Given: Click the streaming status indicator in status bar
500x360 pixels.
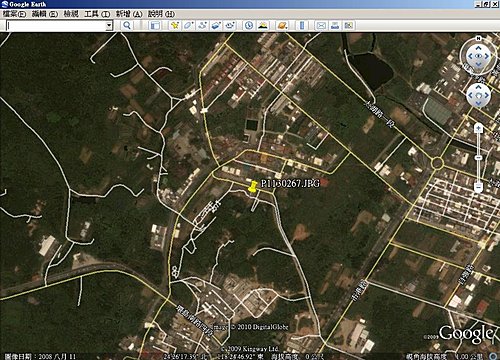Looking at the screenshot, I should coord(494,356).
